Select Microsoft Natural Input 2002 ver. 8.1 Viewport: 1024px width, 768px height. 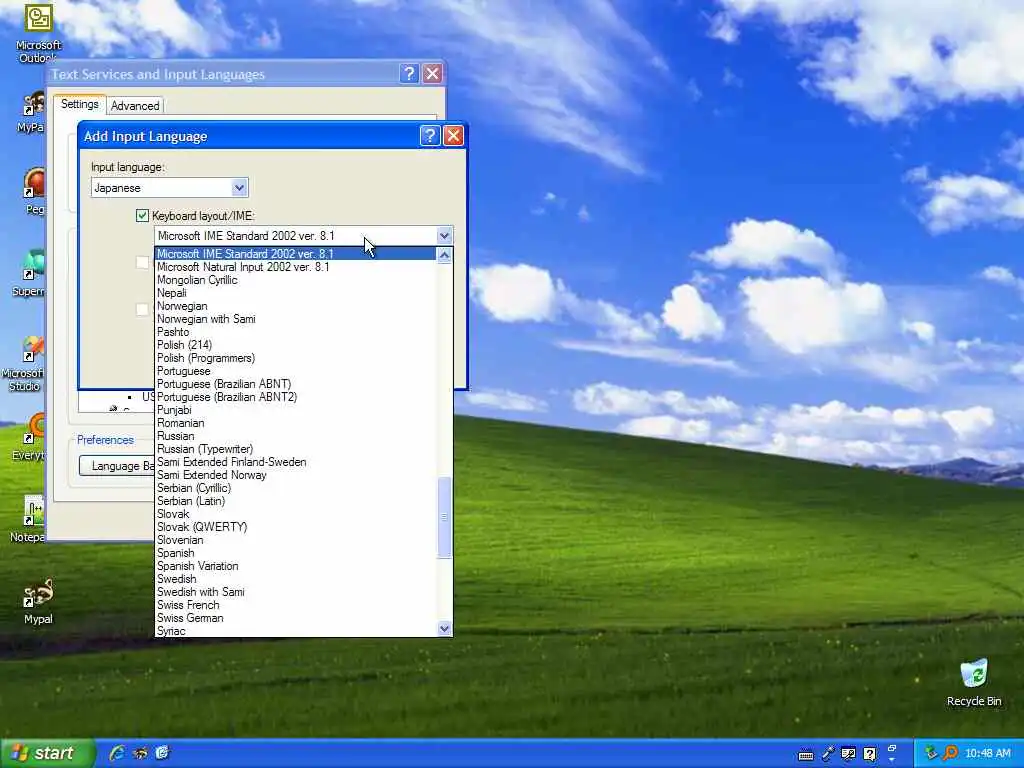(296, 267)
